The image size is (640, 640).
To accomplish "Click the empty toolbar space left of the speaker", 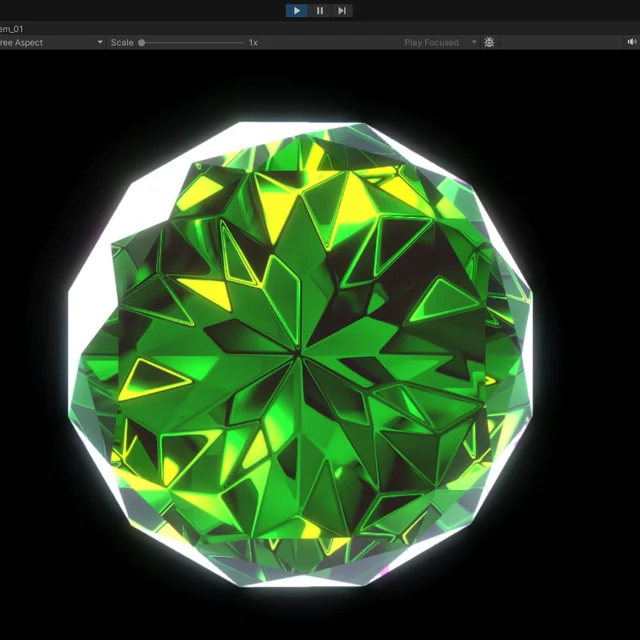I will pyautogui.click(x=560, y=43).
